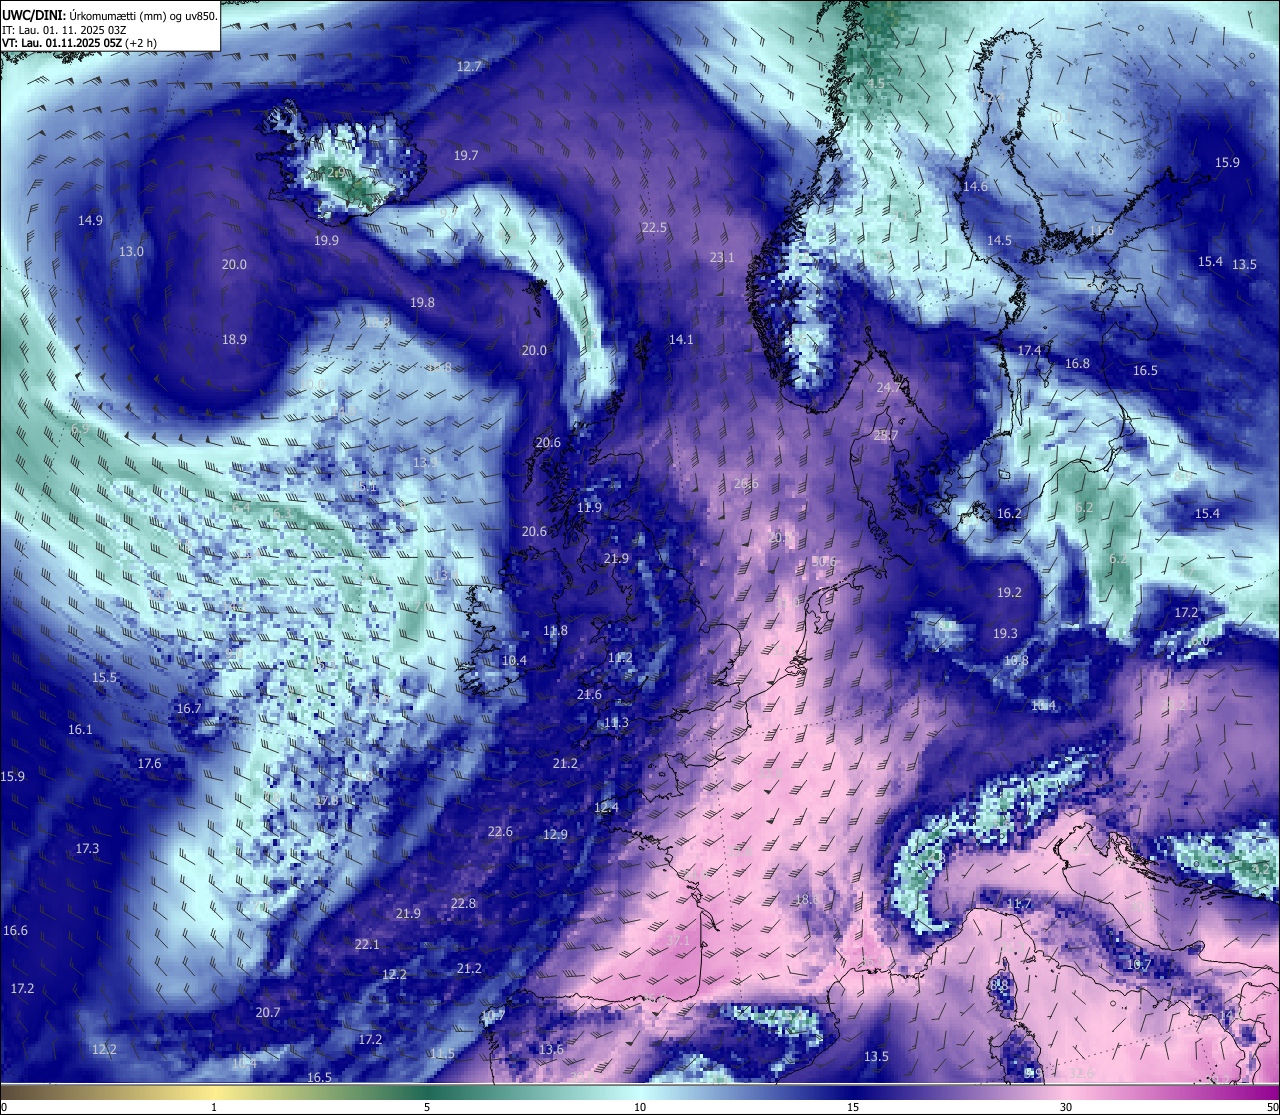
Task: Click the 14.5 value over Sweden
Action: pos(999,241)
